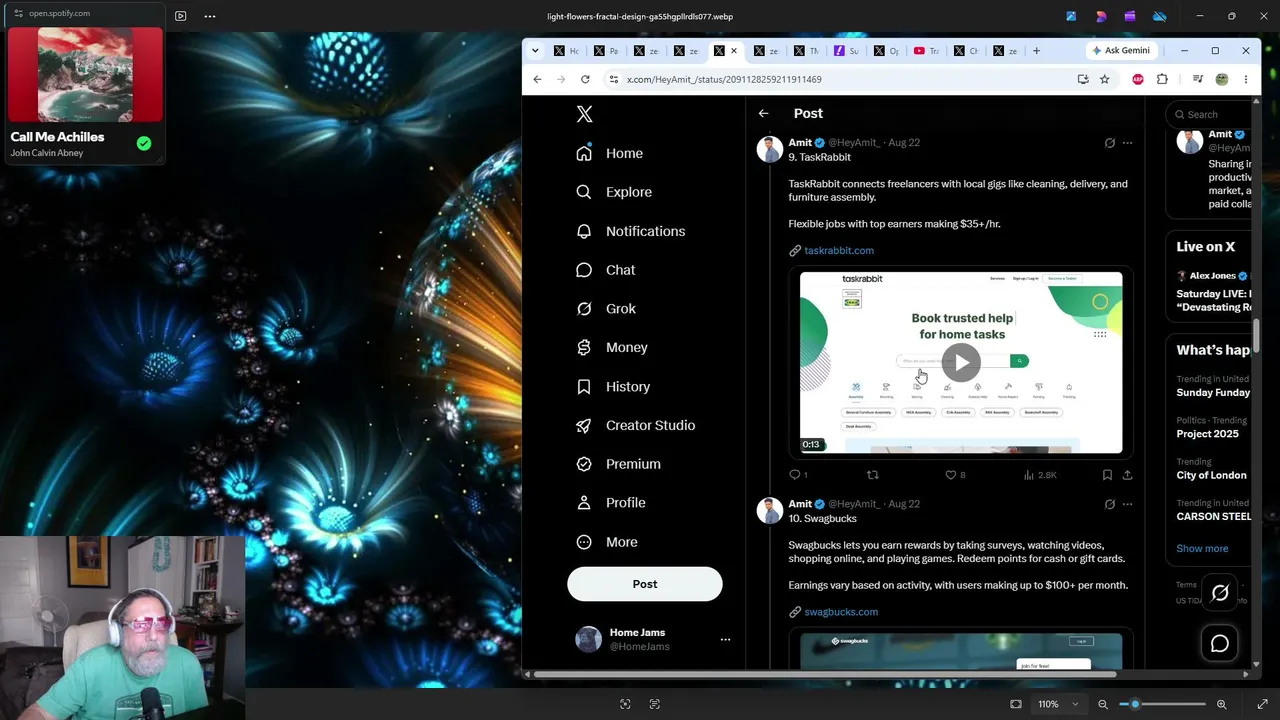The height and width of the screenshot is (720, 1280).
Task: Bookmark the TaskRabbit post
Action: pyautogui.click(x=1107, y=475)
